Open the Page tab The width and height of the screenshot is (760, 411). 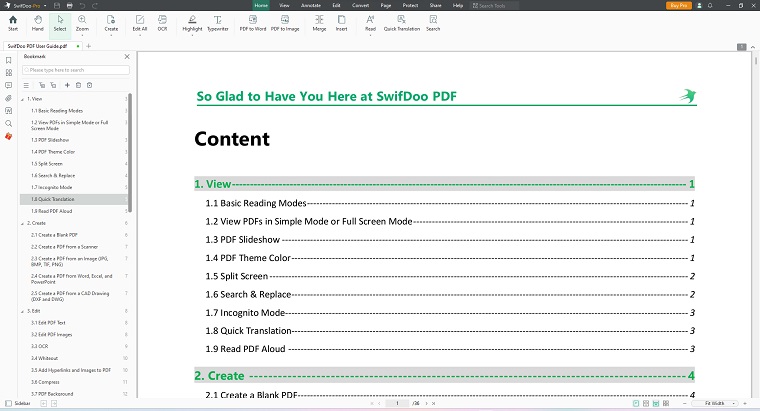(x=386, y=5)
